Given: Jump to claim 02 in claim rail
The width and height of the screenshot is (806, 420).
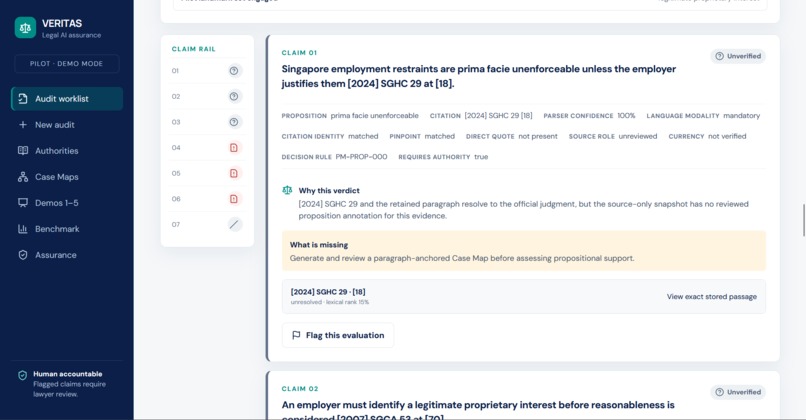Looking at the screenshot, I should (x=207, y=97).
